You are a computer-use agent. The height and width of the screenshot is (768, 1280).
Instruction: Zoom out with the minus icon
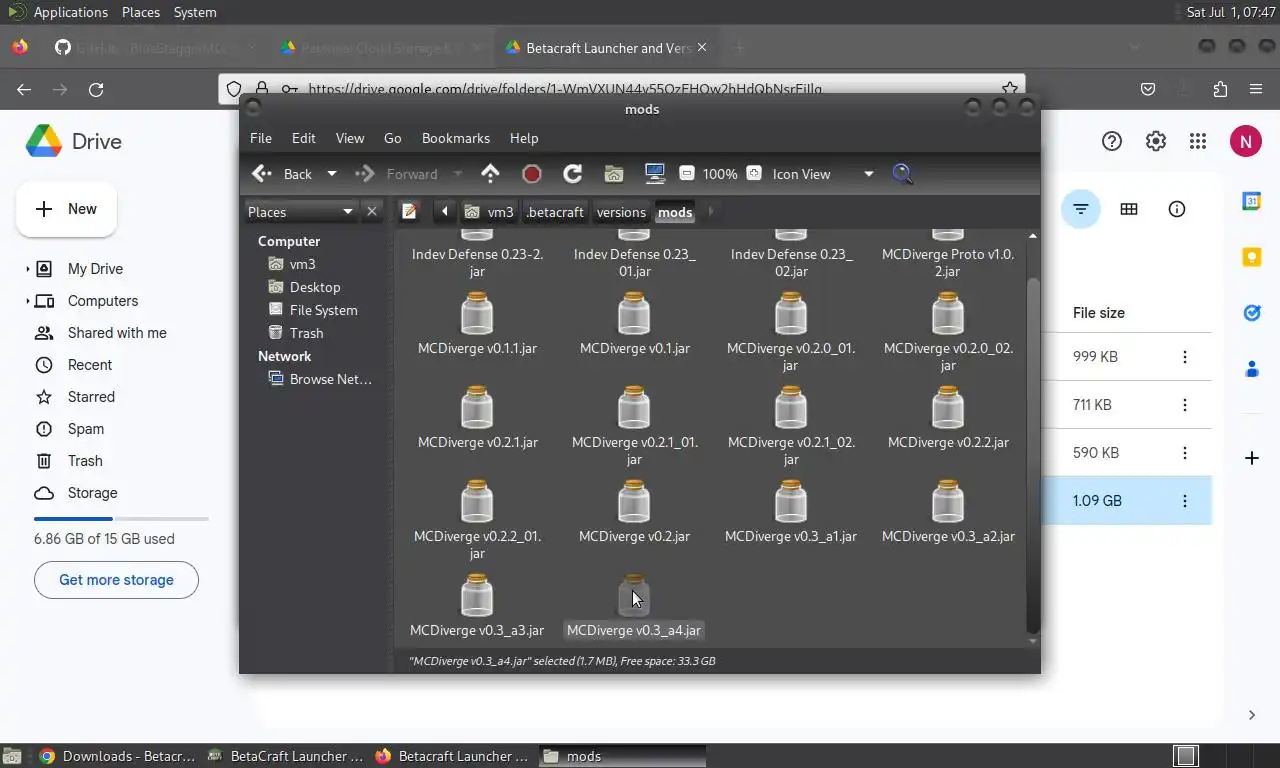pos(687,174)
